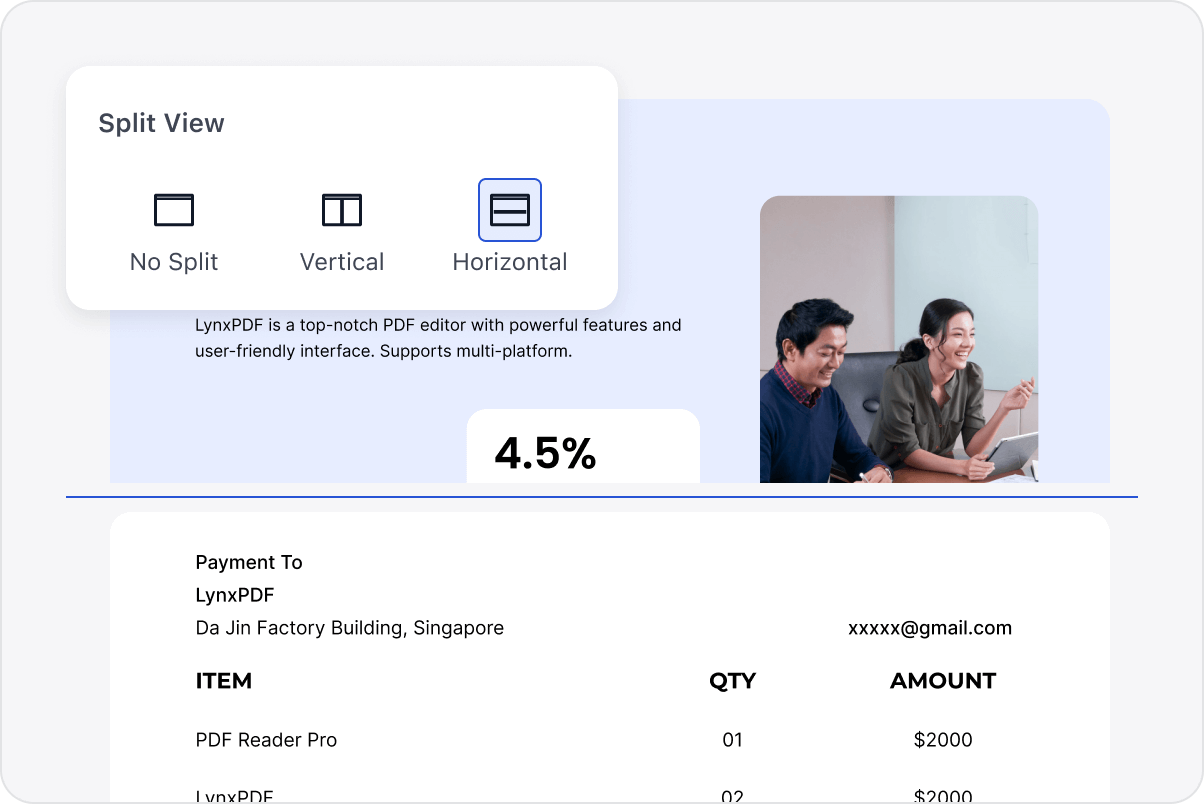
Task: Click the side-by-side panes icon
Action: [341, 210]
